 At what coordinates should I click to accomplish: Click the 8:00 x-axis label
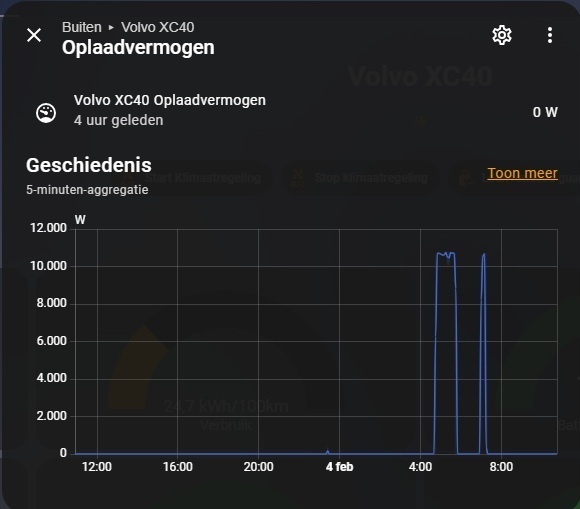(501, 467)
